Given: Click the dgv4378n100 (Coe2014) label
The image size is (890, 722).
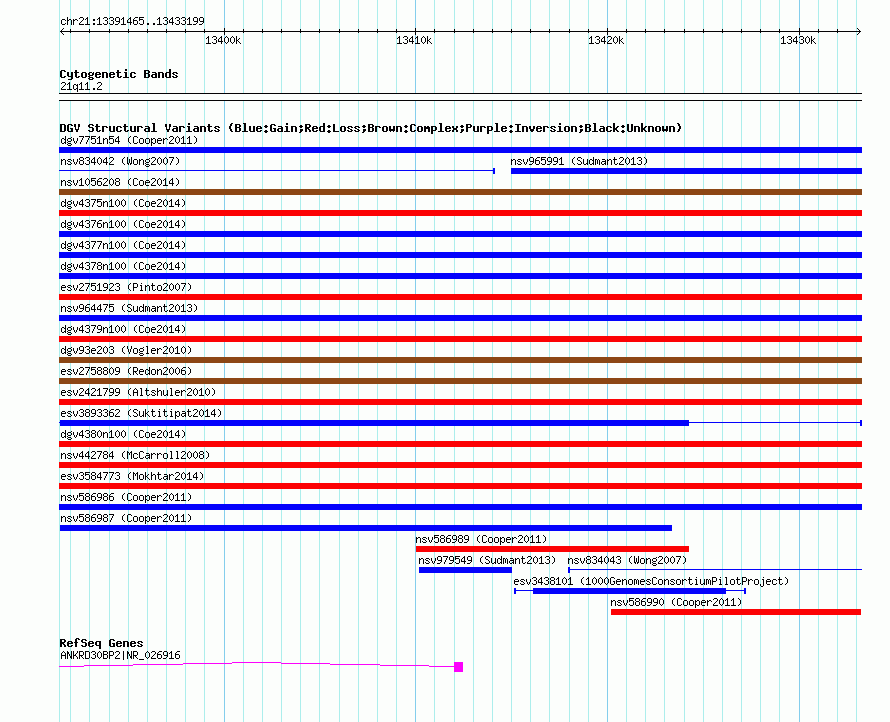Looking at the screenshot, I should point(123,266).
